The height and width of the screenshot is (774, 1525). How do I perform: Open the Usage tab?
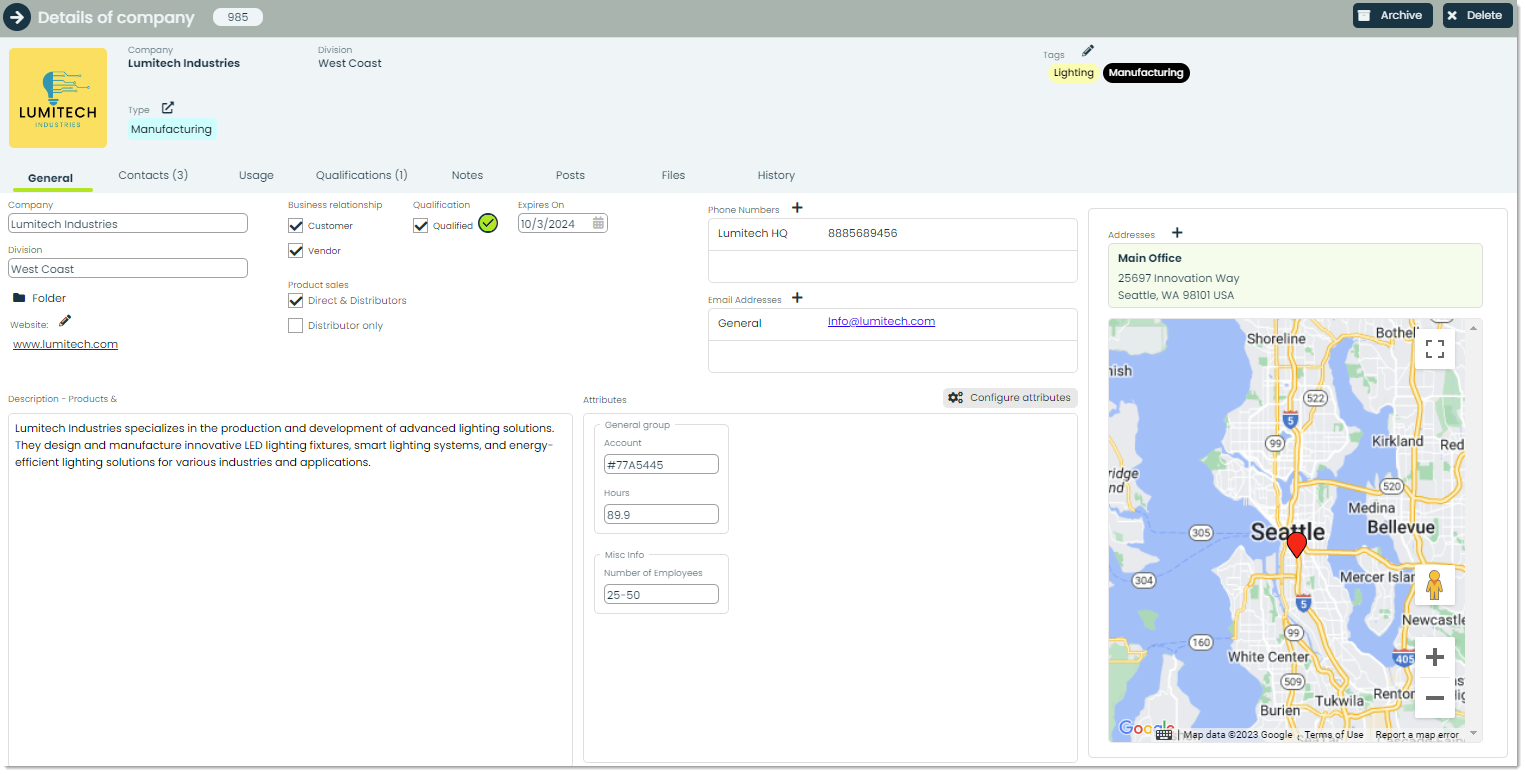(256, 175)
